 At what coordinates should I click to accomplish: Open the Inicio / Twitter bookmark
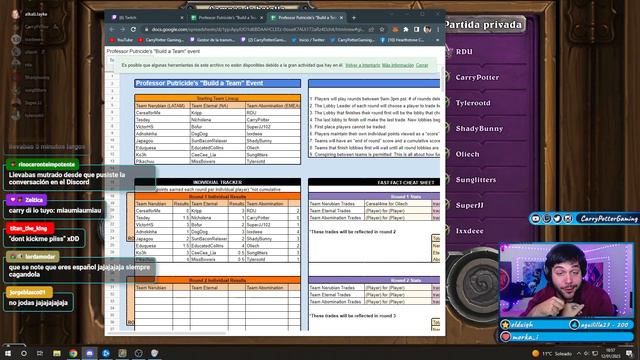click(x=308, y=40)
